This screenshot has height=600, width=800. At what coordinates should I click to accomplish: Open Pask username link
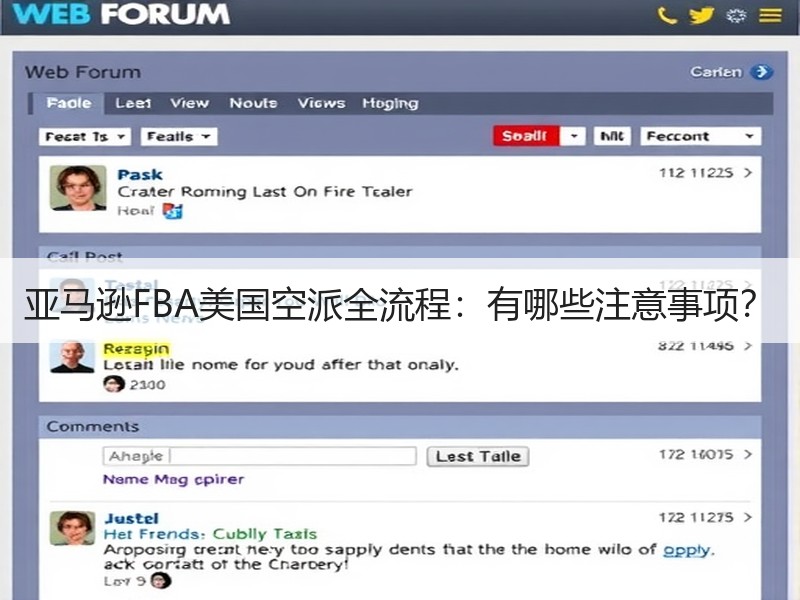pyautogui.click(x=140, y=174)
